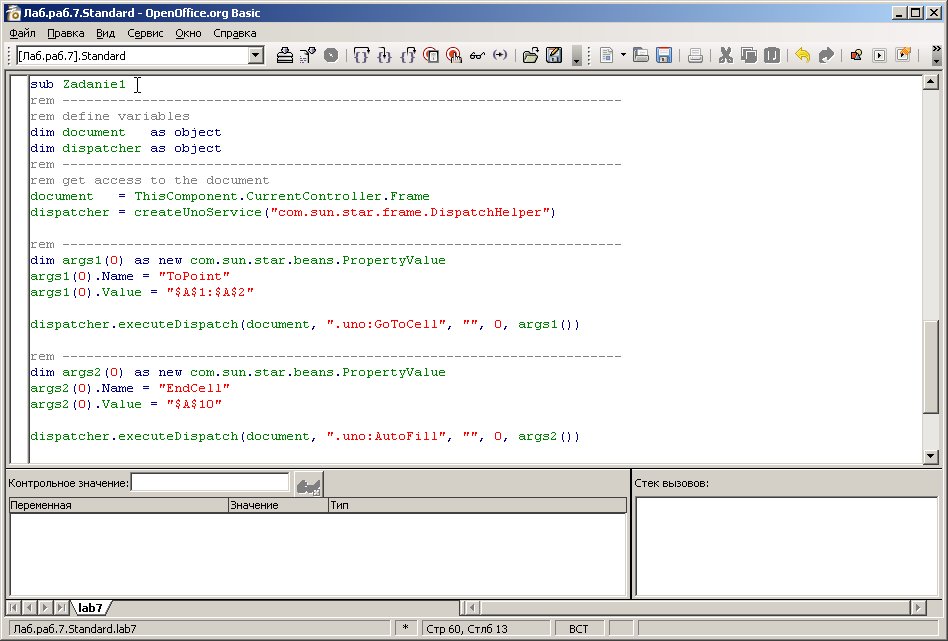Viewport: 948px width, 641px height.
Task: Toggle insert mode ВСТ in status bar
Action: 579,629
